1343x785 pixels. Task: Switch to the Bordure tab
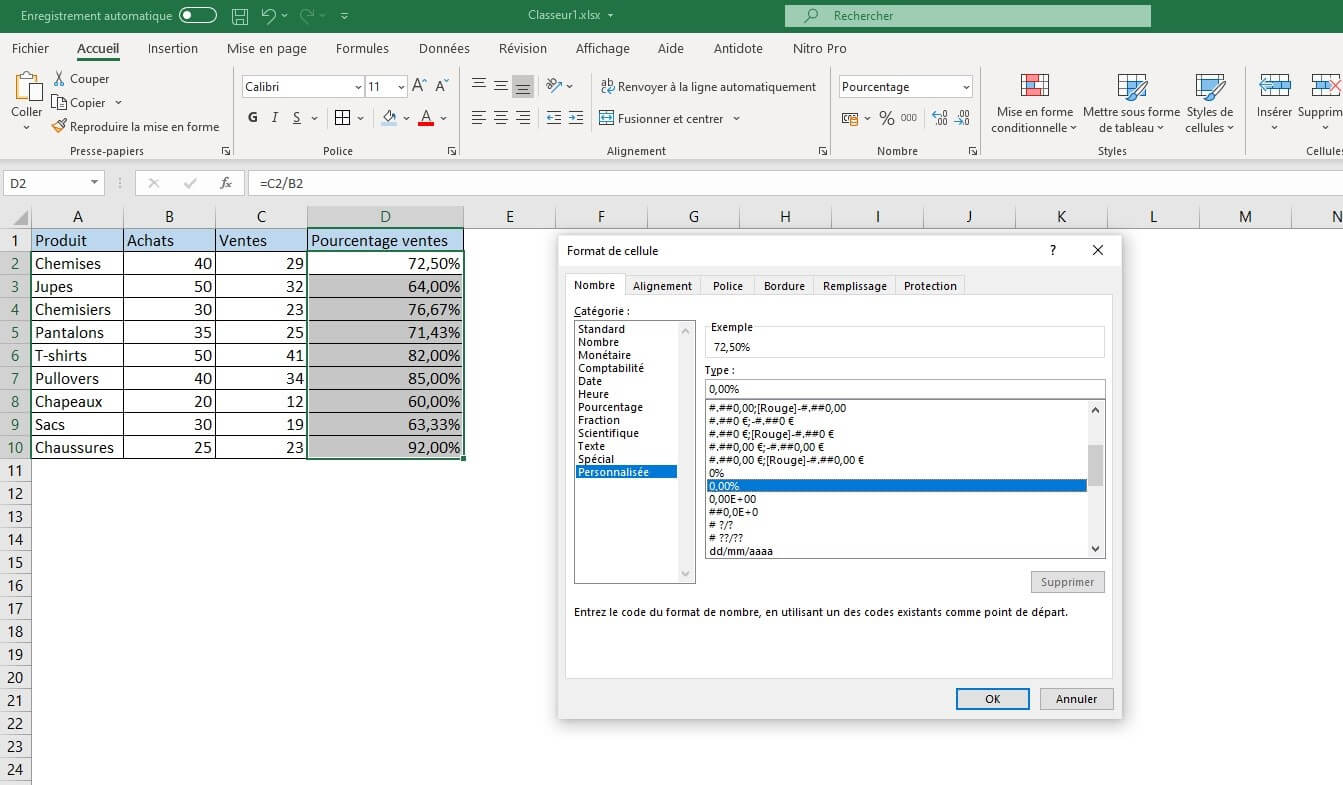click(x=783, y=285)
